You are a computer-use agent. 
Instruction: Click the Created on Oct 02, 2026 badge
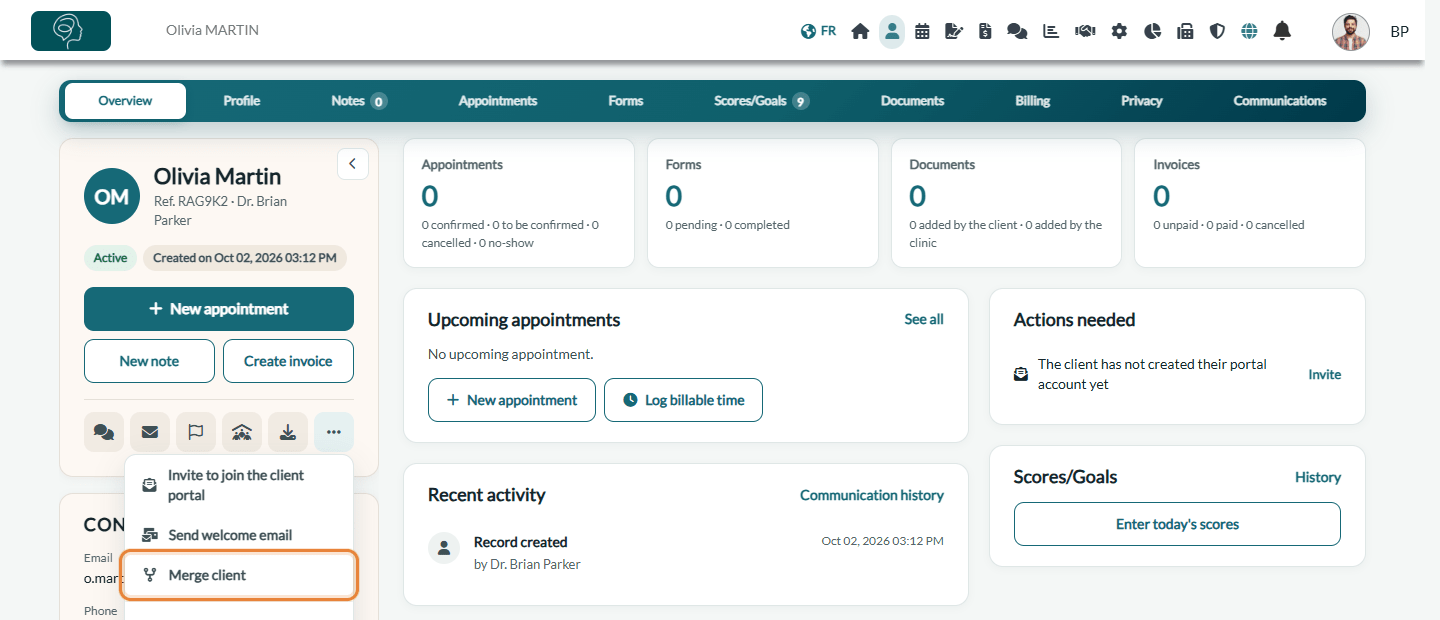pos(245,258)
